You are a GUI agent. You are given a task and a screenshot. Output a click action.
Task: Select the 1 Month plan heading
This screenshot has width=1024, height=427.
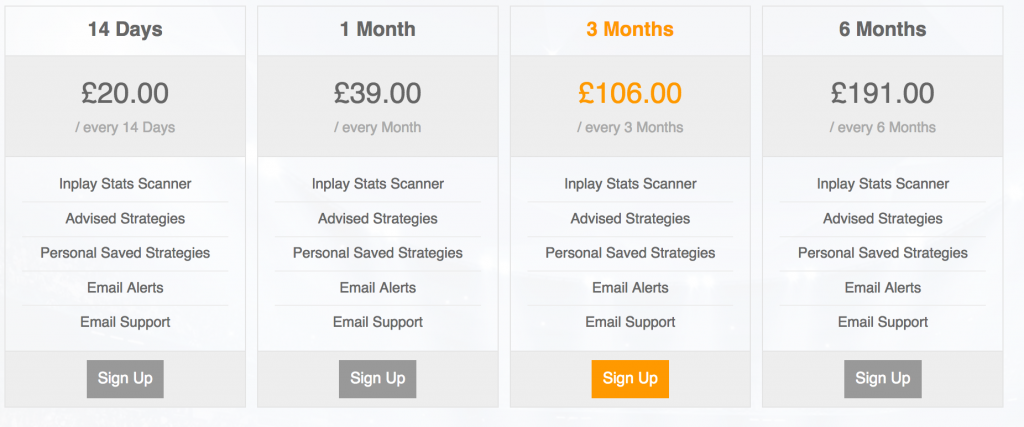point(377,29)
